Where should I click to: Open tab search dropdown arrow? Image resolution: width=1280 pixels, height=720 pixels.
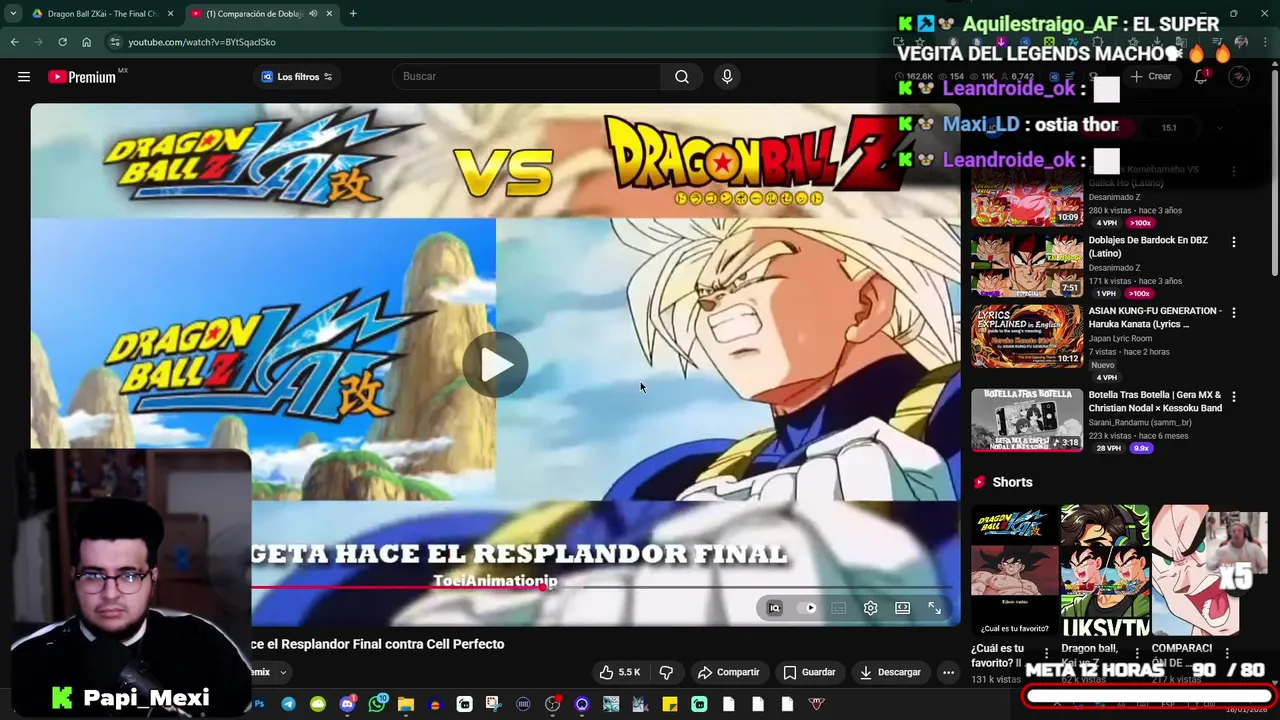(x=13, y=14)
